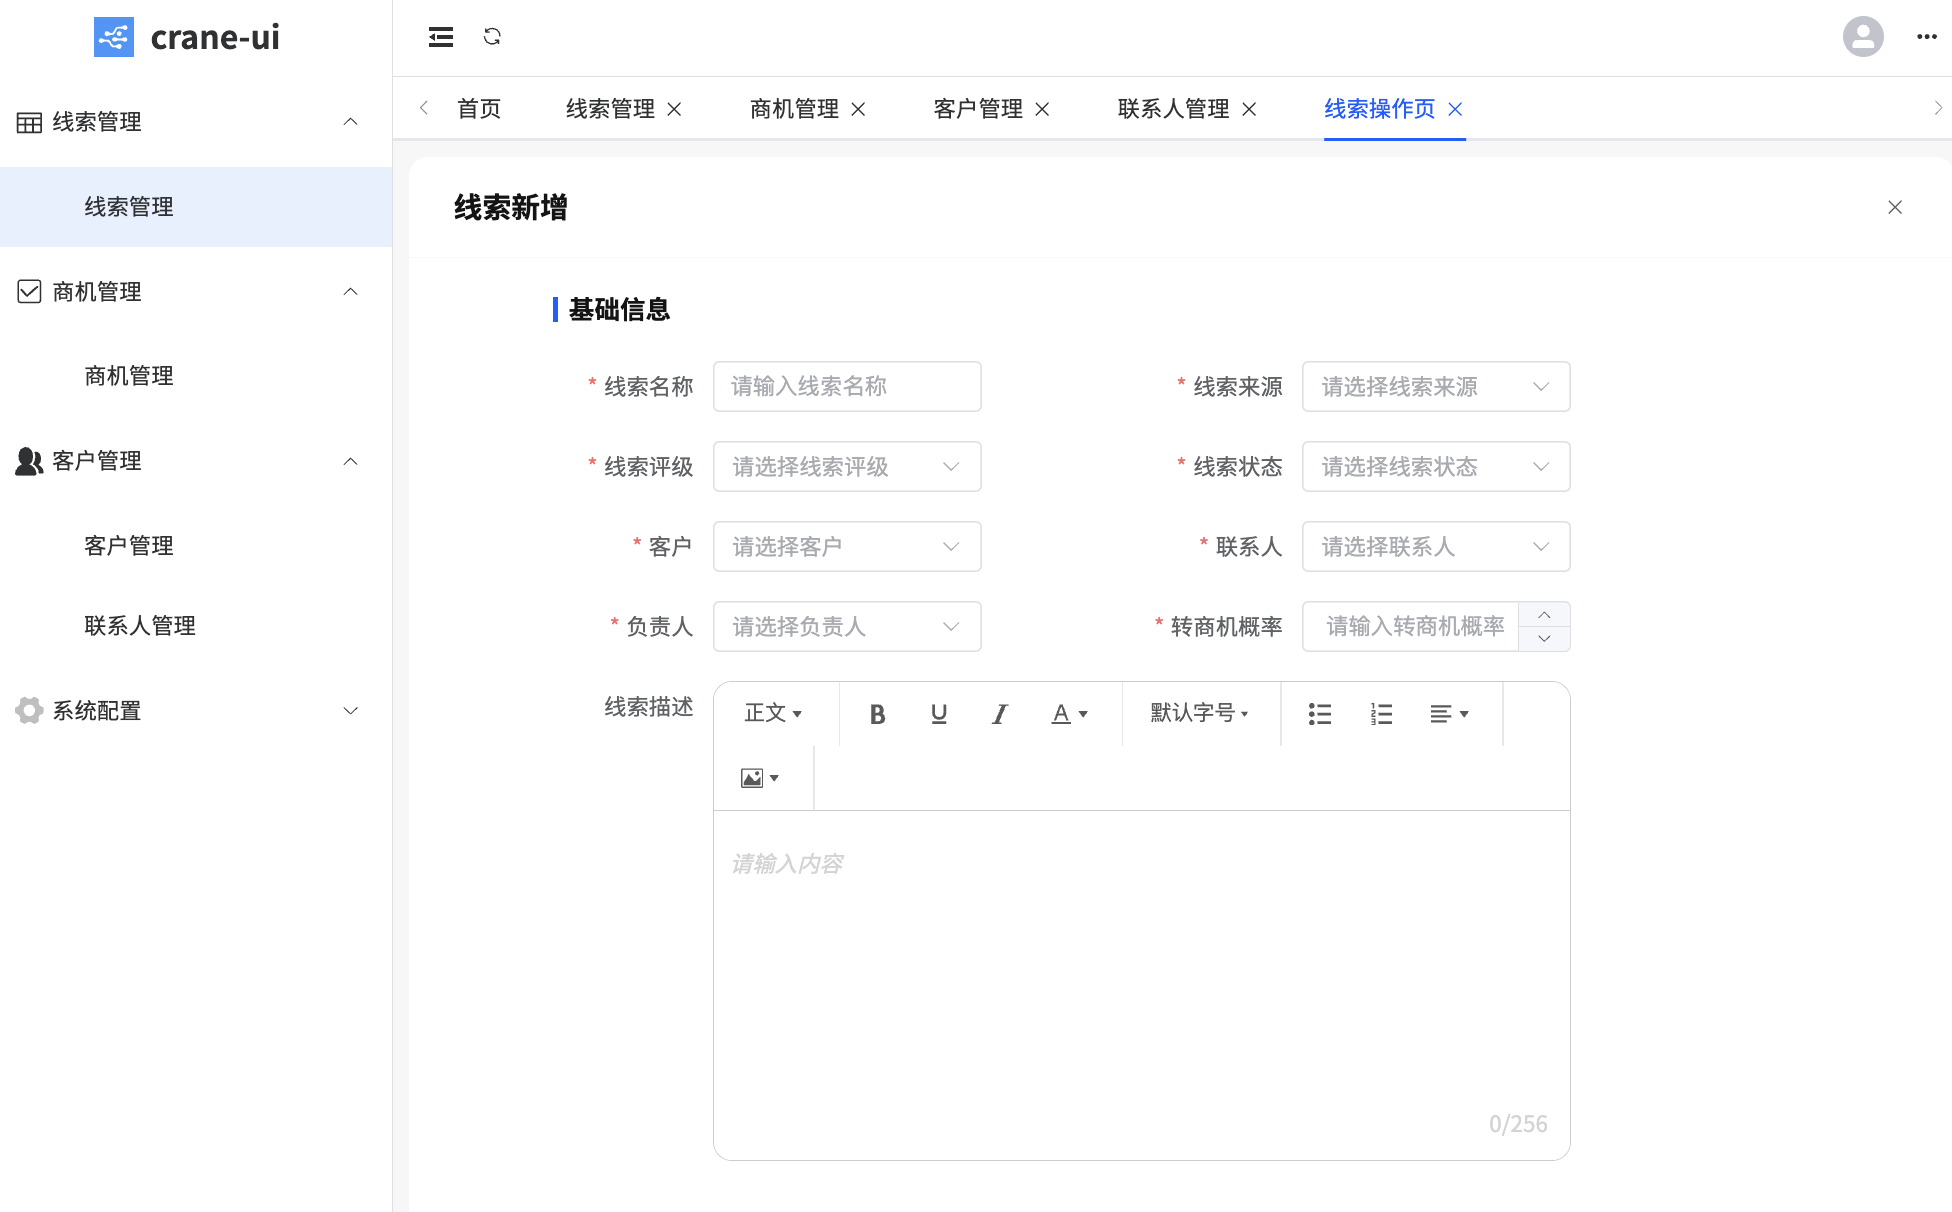Increase 转商机概率 with up arrow
This screenshot has width=1952, height=1212.
coord(1544,614)
